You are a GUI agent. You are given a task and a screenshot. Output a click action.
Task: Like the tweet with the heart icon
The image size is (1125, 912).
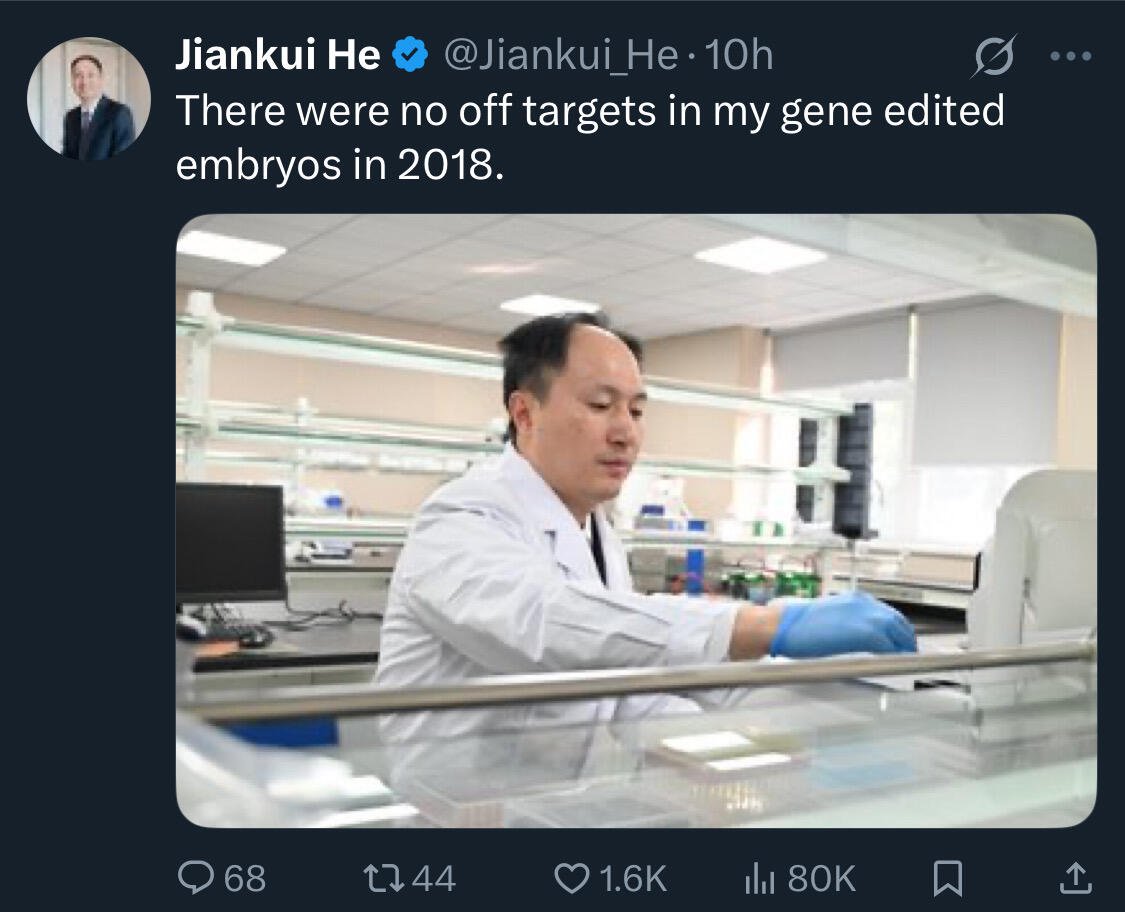(x=571, y=878)
